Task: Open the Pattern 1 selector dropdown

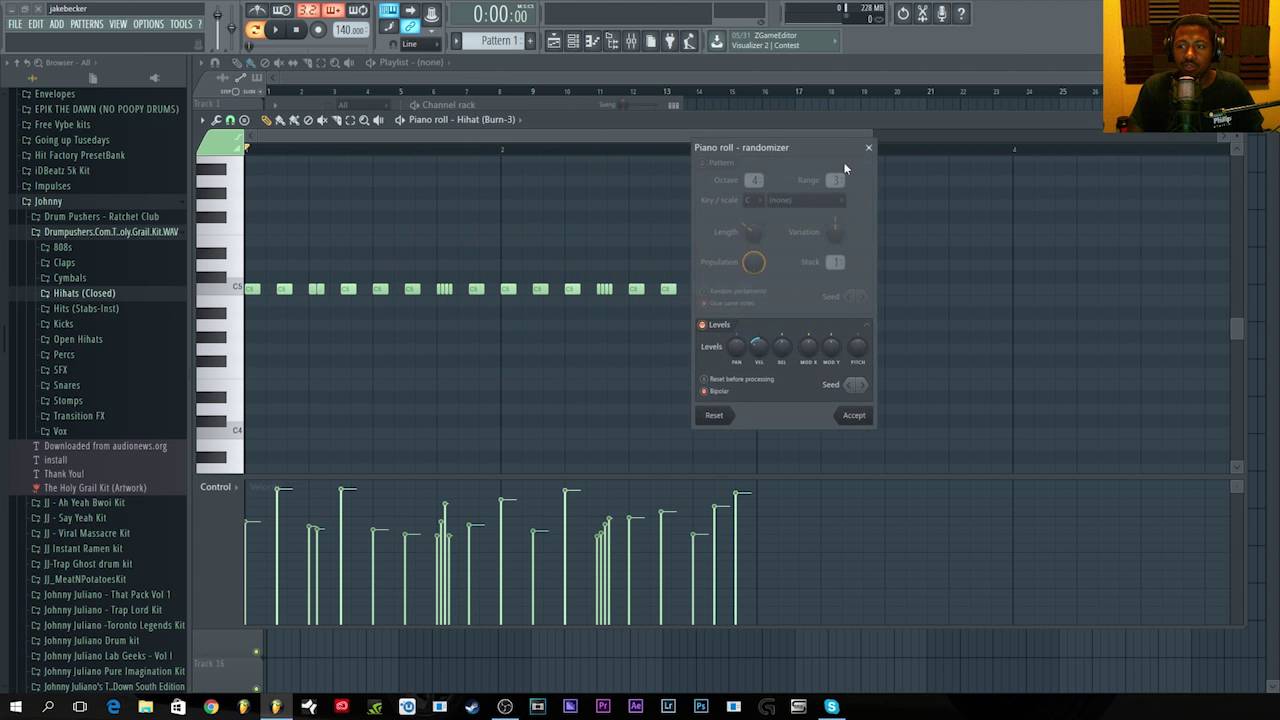Action: click(500, 41)
